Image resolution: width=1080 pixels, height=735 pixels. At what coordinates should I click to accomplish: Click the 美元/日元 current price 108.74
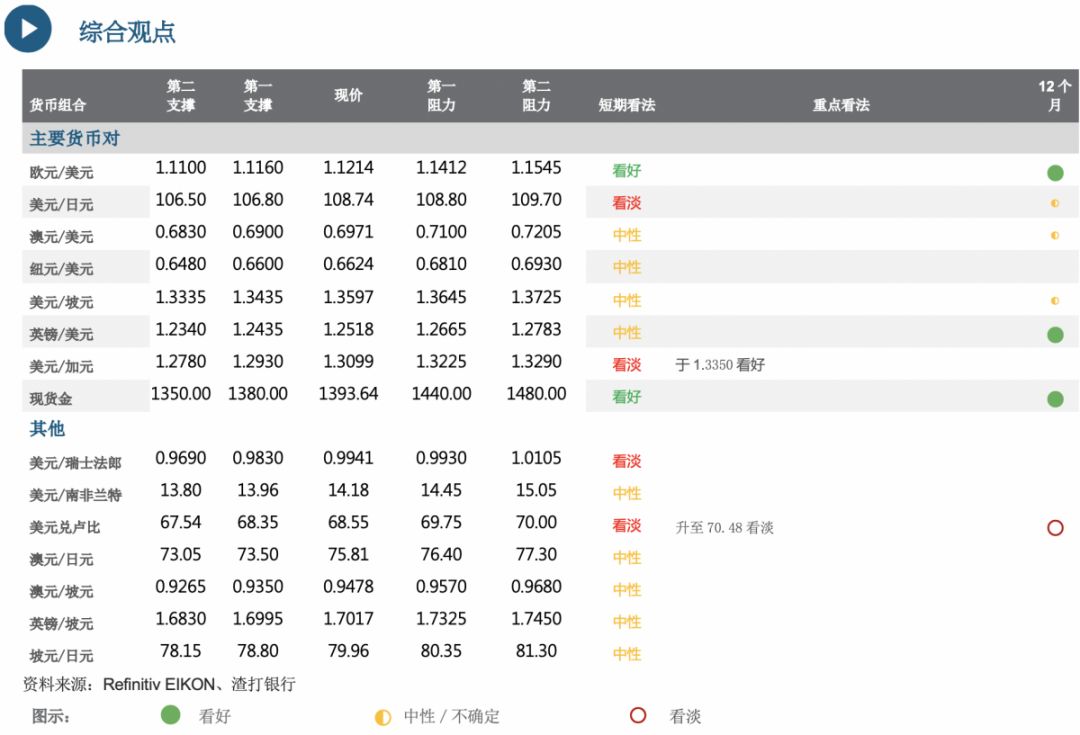coord(349,200)
